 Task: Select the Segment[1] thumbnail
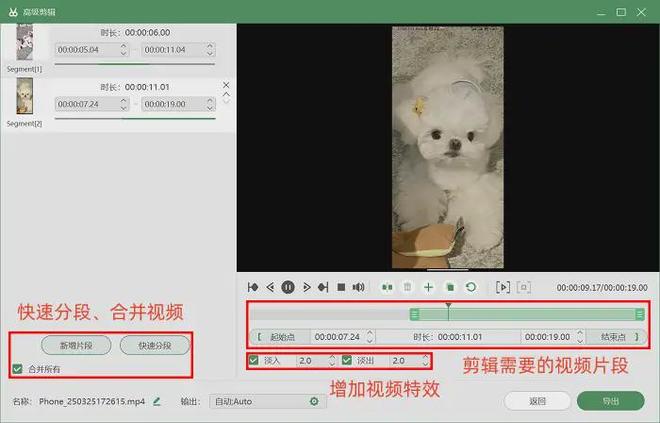point(24,42)
